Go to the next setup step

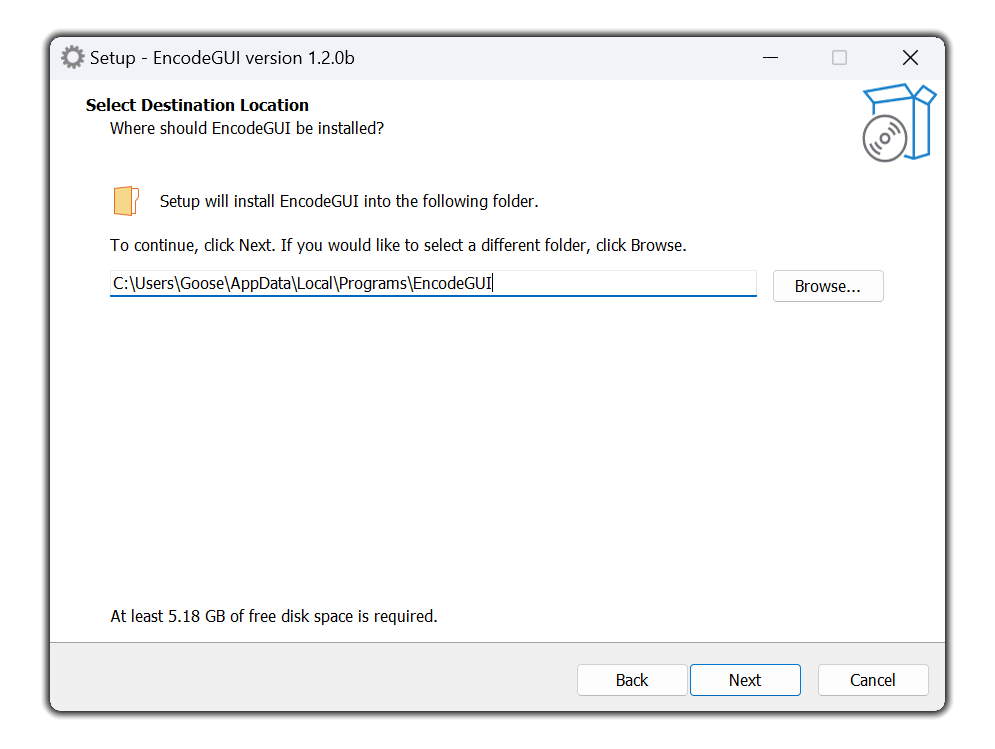click(745, 680)
